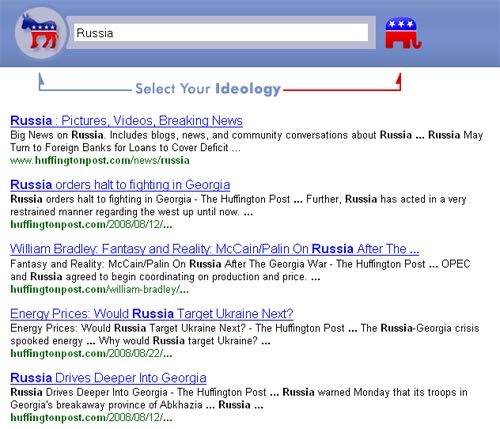Open "Russia : Pictures, Videos, Breaking News" result
Screen dimensions: 500x429
point(126,120)
